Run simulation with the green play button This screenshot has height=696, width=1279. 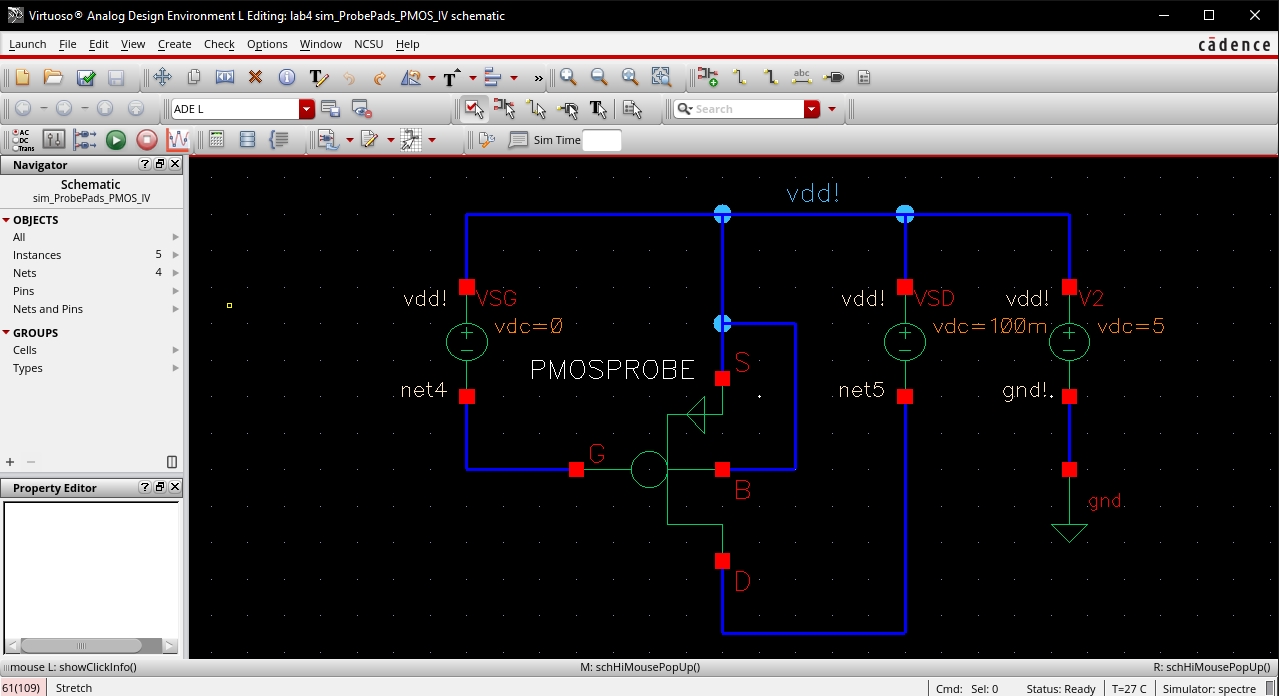click(x=116, y=140)
